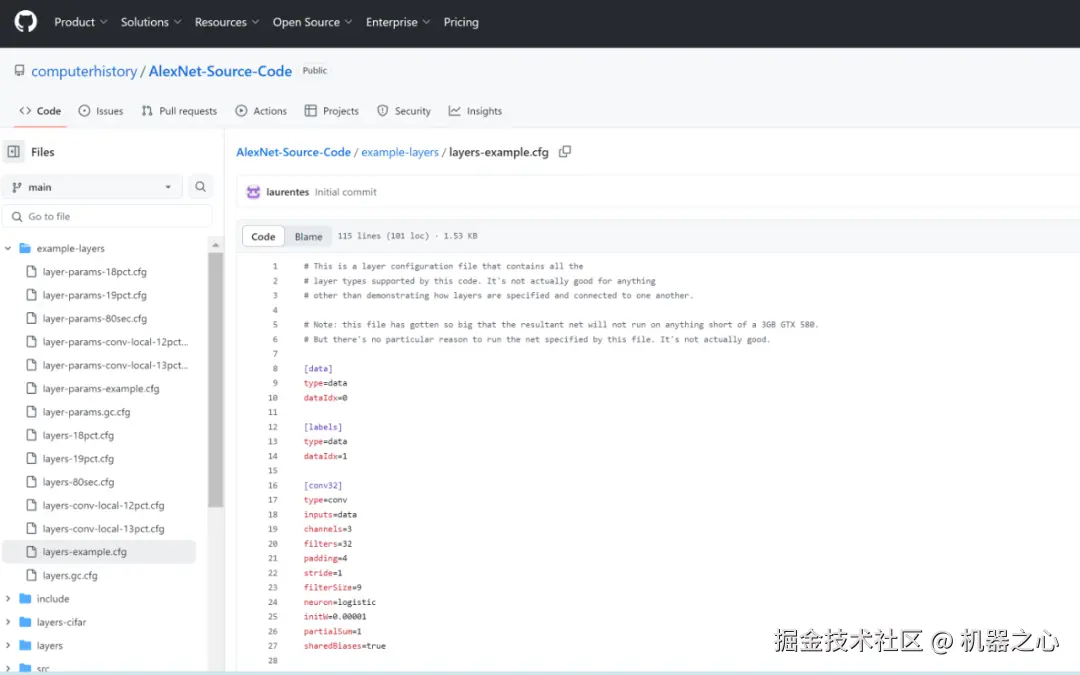Image resolution: width=1080 pixels, height=675 pixels.
Task: Click the [labels] section header text
Action: 323,427
